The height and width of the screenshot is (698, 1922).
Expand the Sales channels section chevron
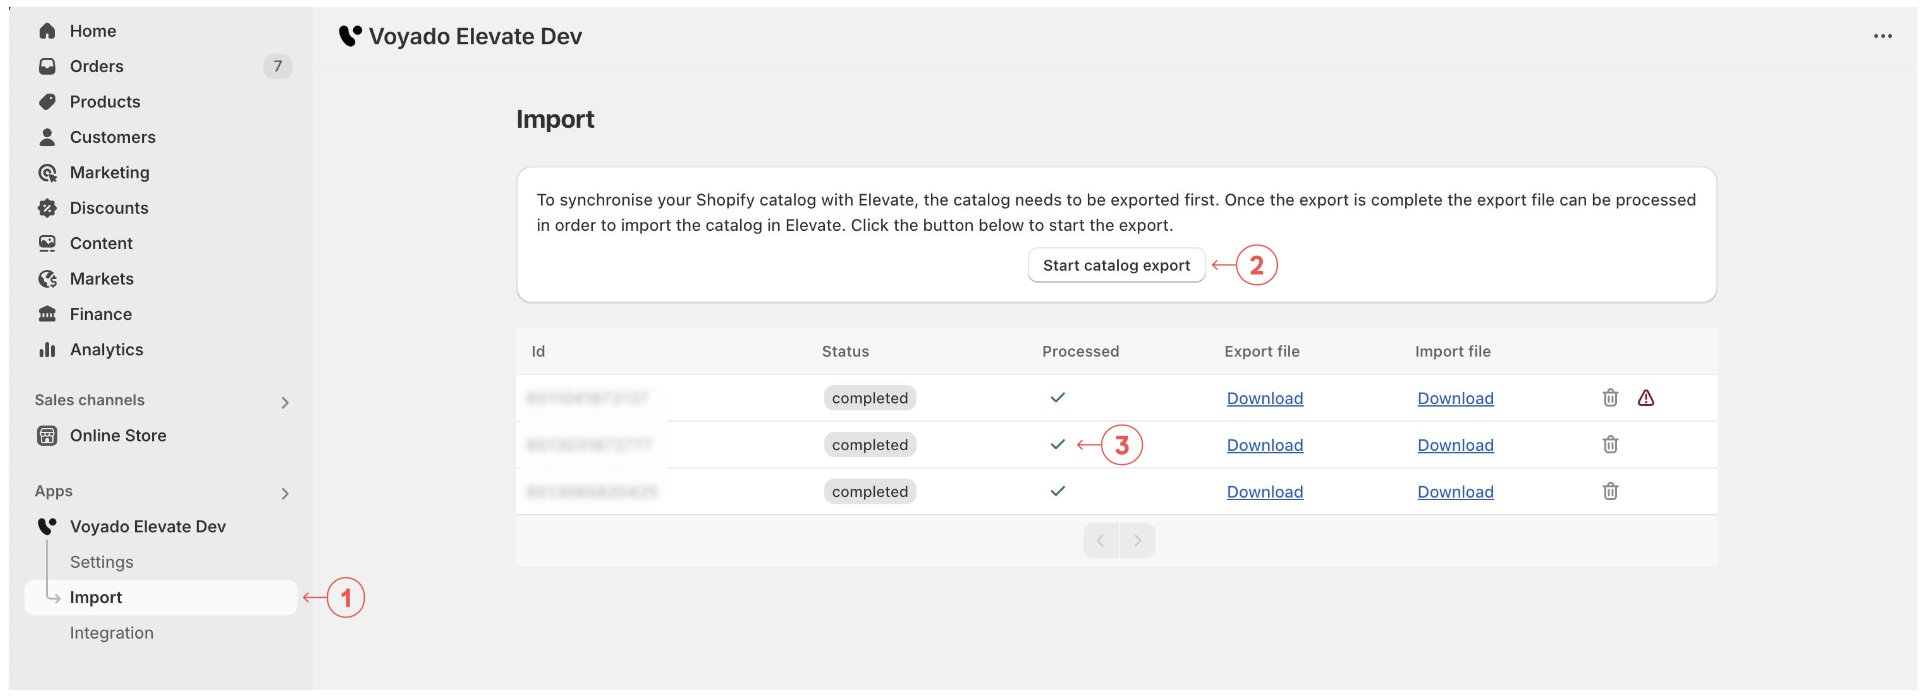point(285,402)
